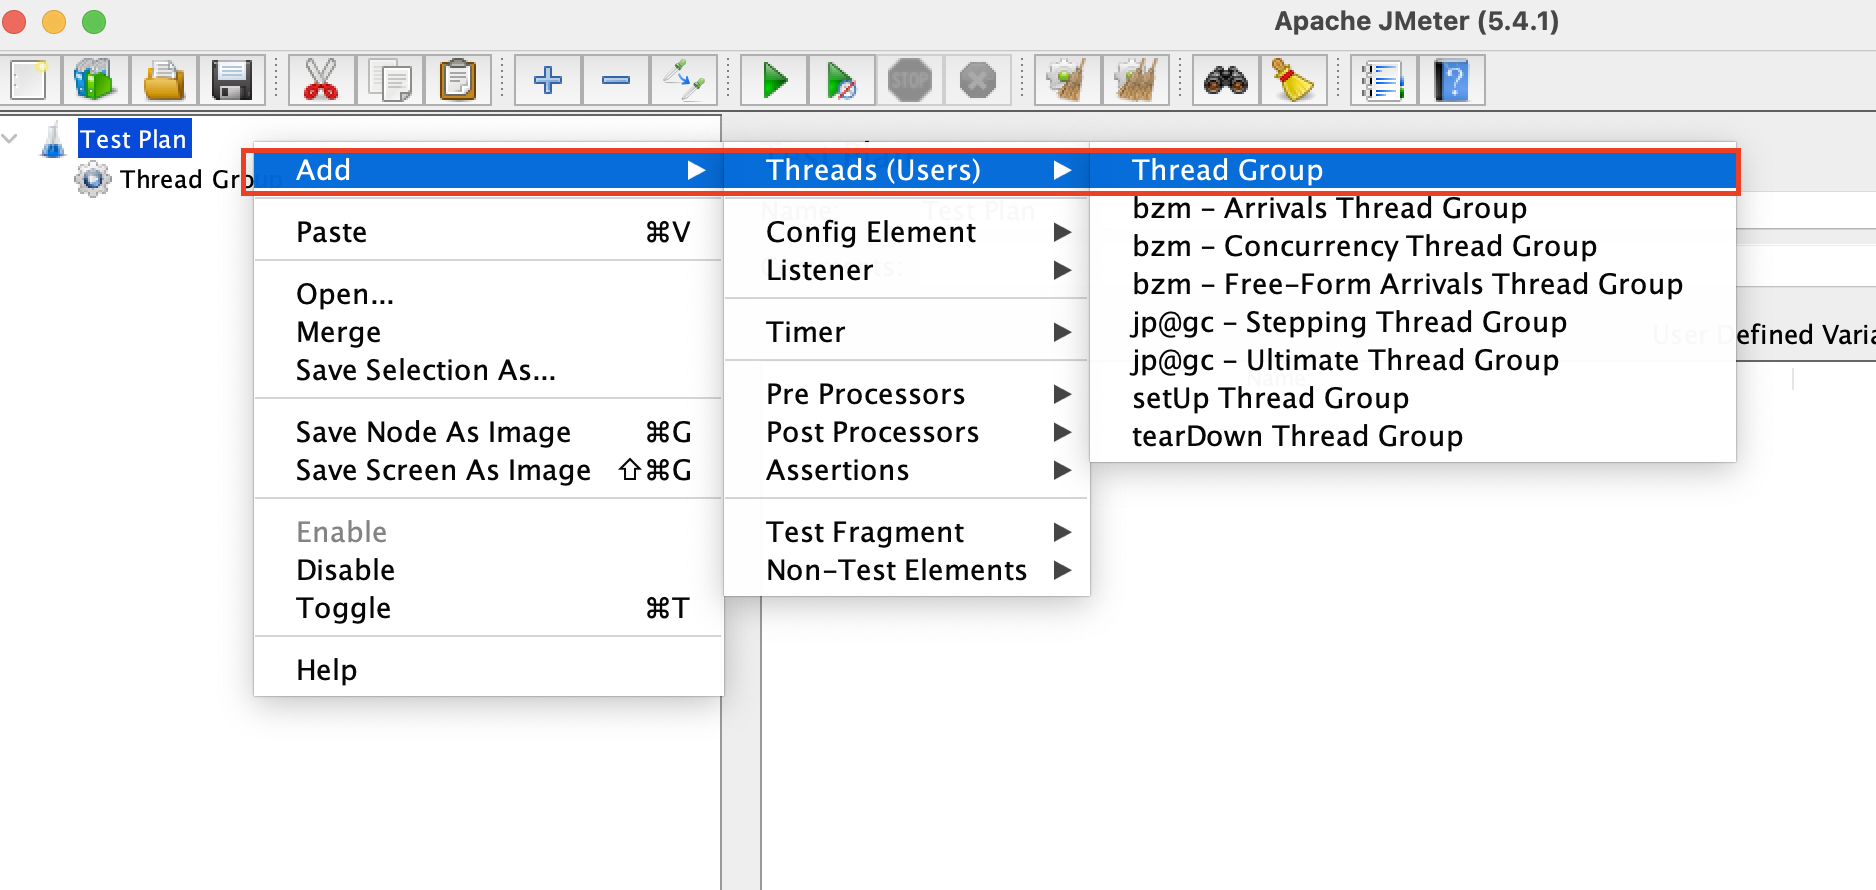This screenshot has width=1876, height=890.
Task: Click the Thread Group gear icon
Action: [93, 179]
